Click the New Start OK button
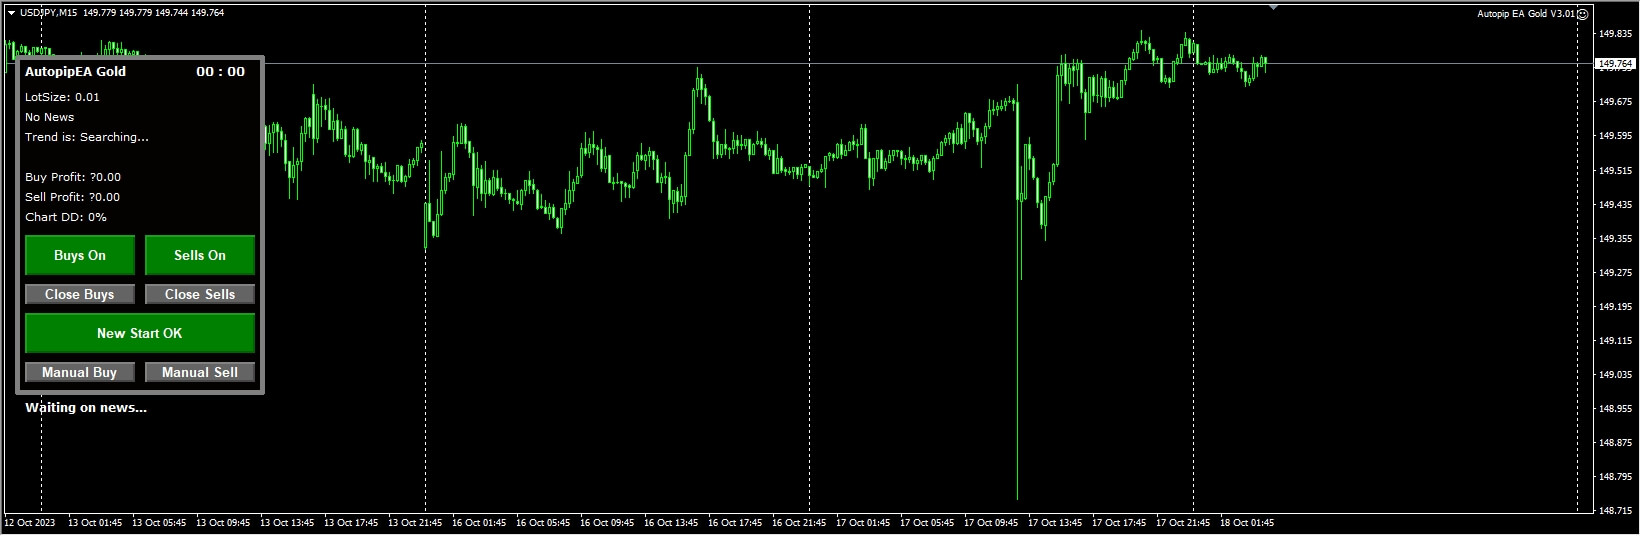 coord(140,333)
